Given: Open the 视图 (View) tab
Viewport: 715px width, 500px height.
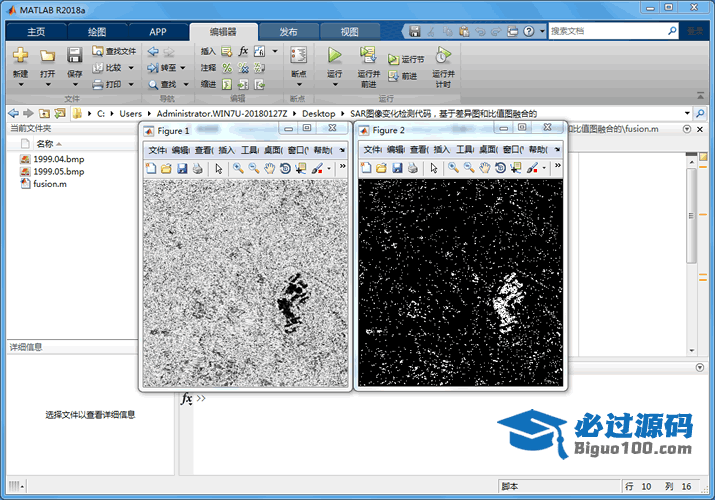Looking at the screenshot, I should [x=350, y=32].
